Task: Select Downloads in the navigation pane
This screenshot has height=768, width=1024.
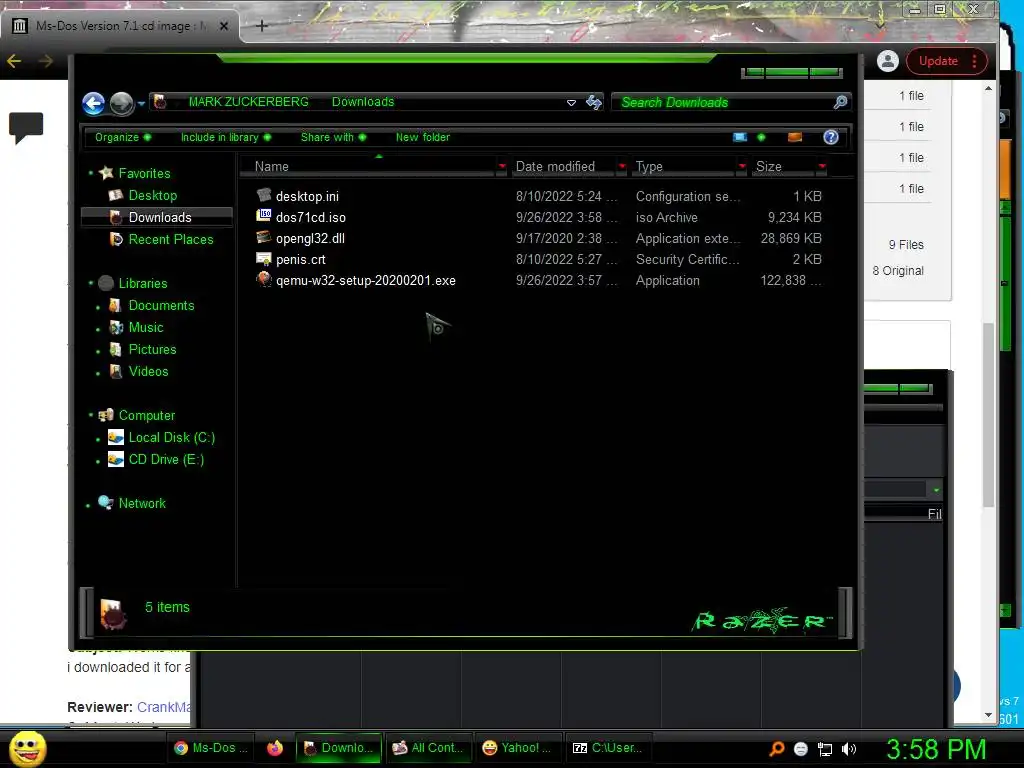Action: point(160,217)
